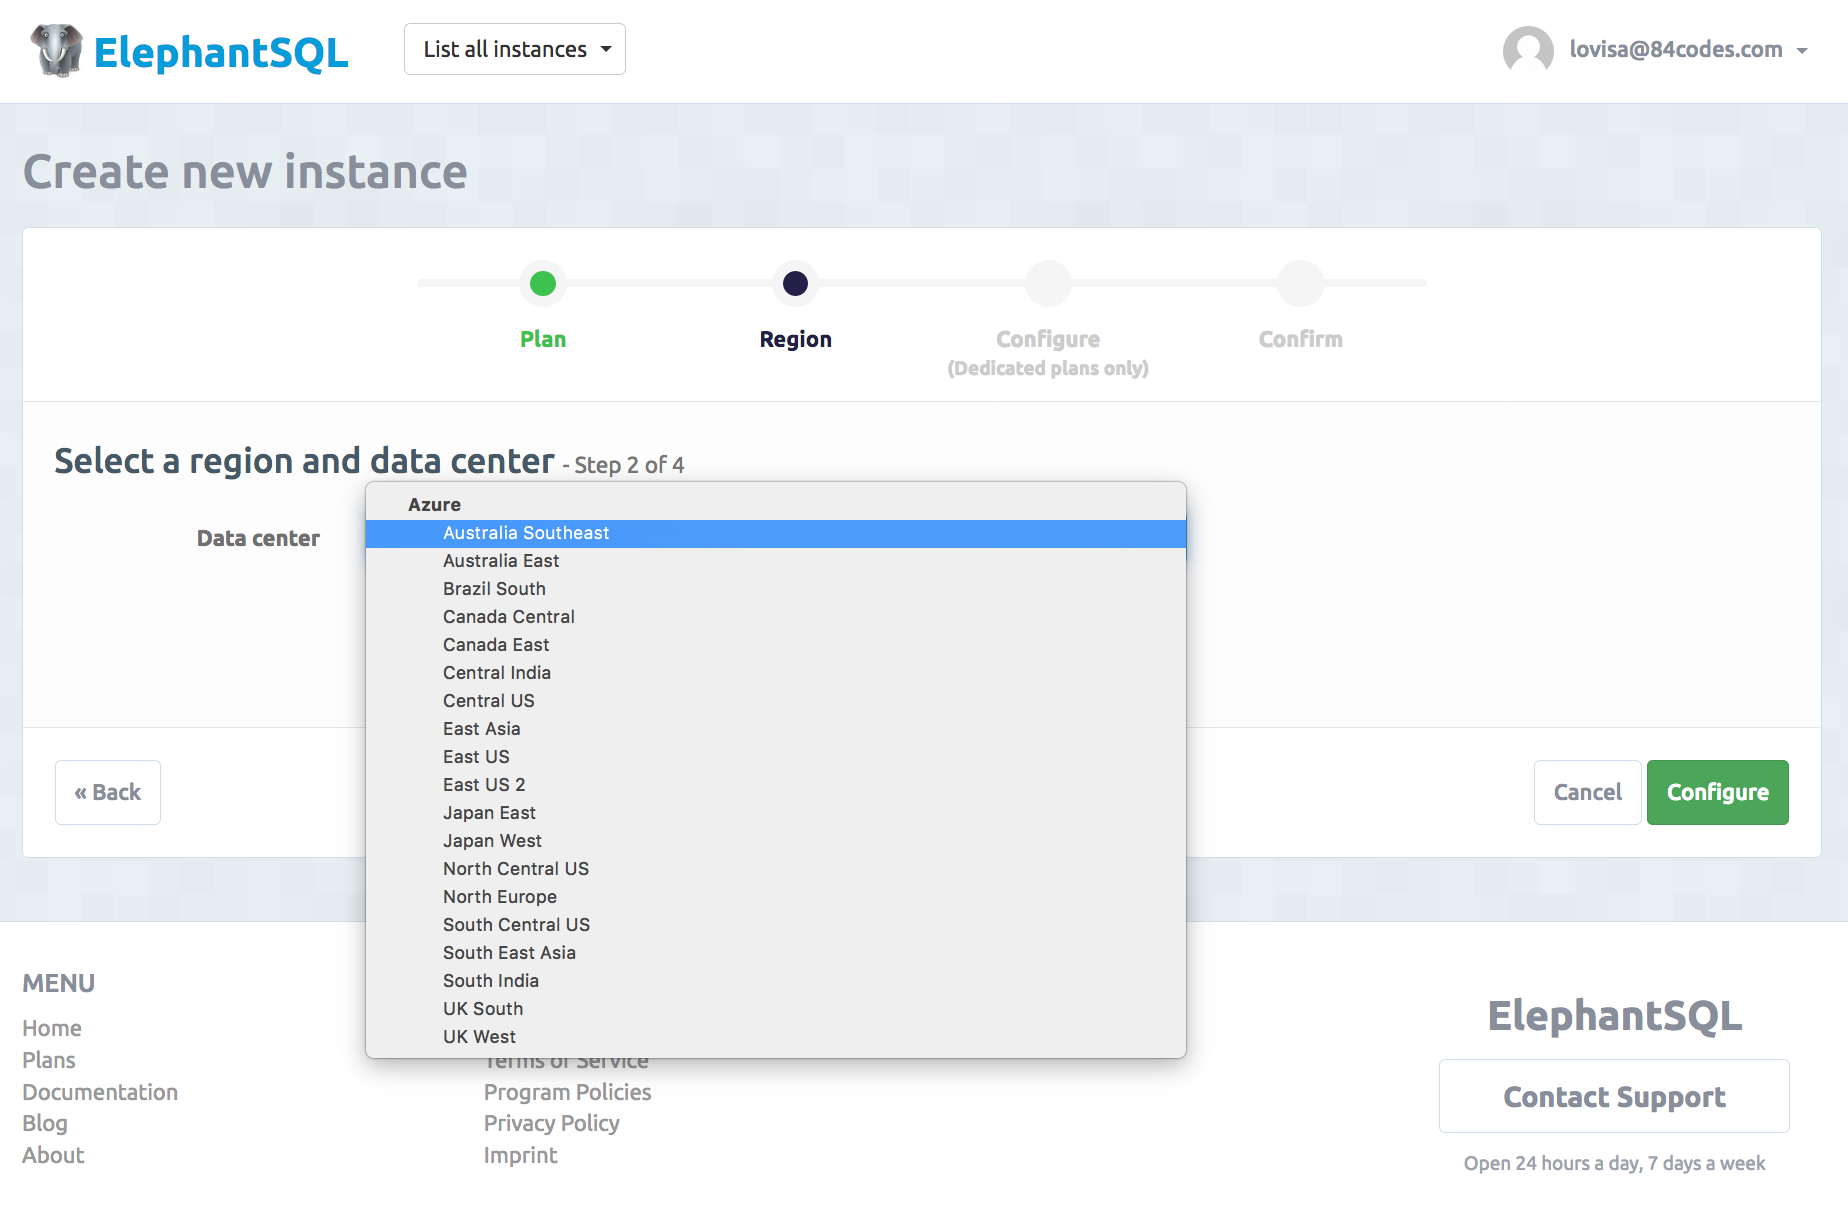The width and height of the screenshot is (1848, 1208).
Task: Click the dark Region step circle
Action: pos(795,284)
